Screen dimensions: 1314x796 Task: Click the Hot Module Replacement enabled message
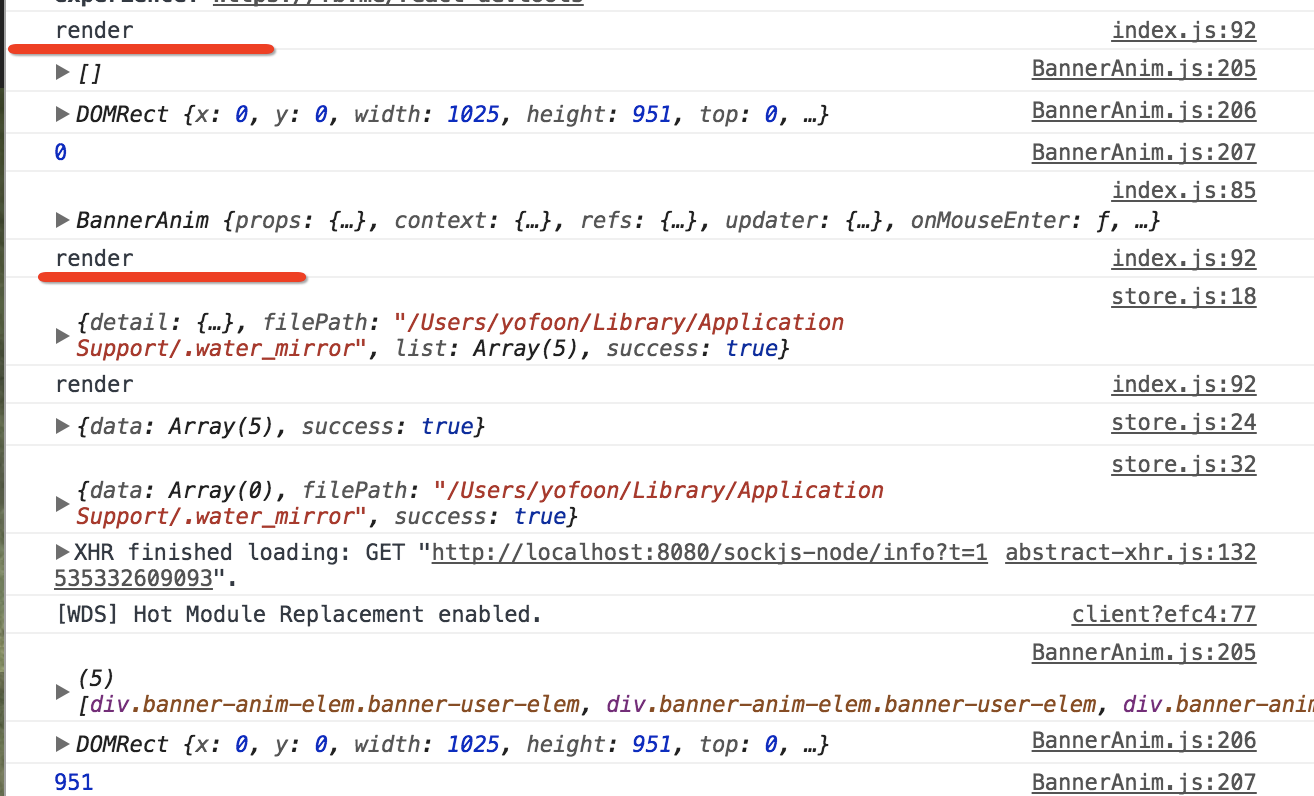[x=299, y=614]
